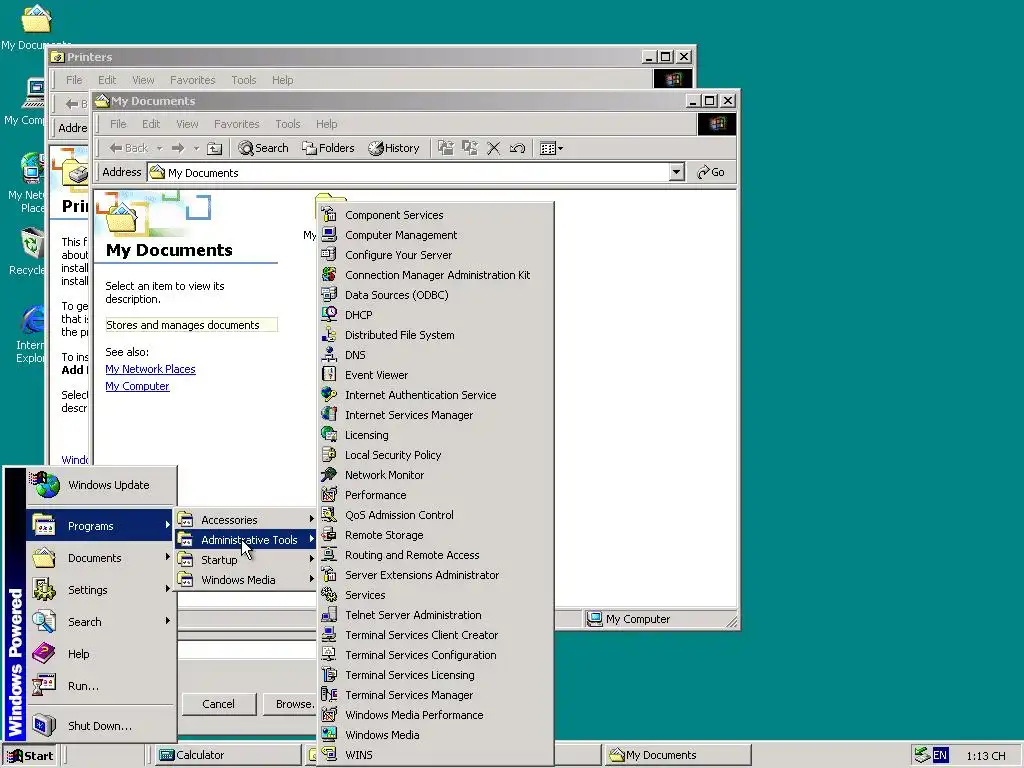Open the DNS console
Screen dimensions: 1024x768
click(x=436, y=355)
